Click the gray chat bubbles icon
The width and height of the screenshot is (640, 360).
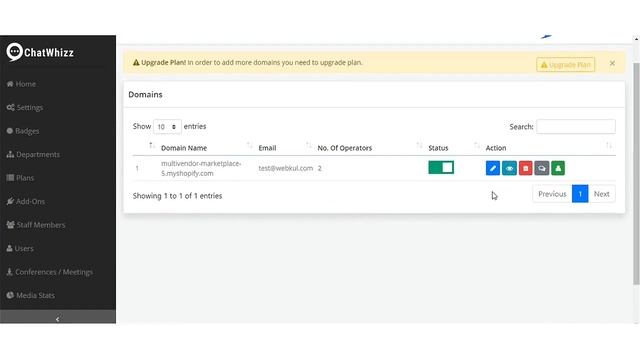pos(542,168)
